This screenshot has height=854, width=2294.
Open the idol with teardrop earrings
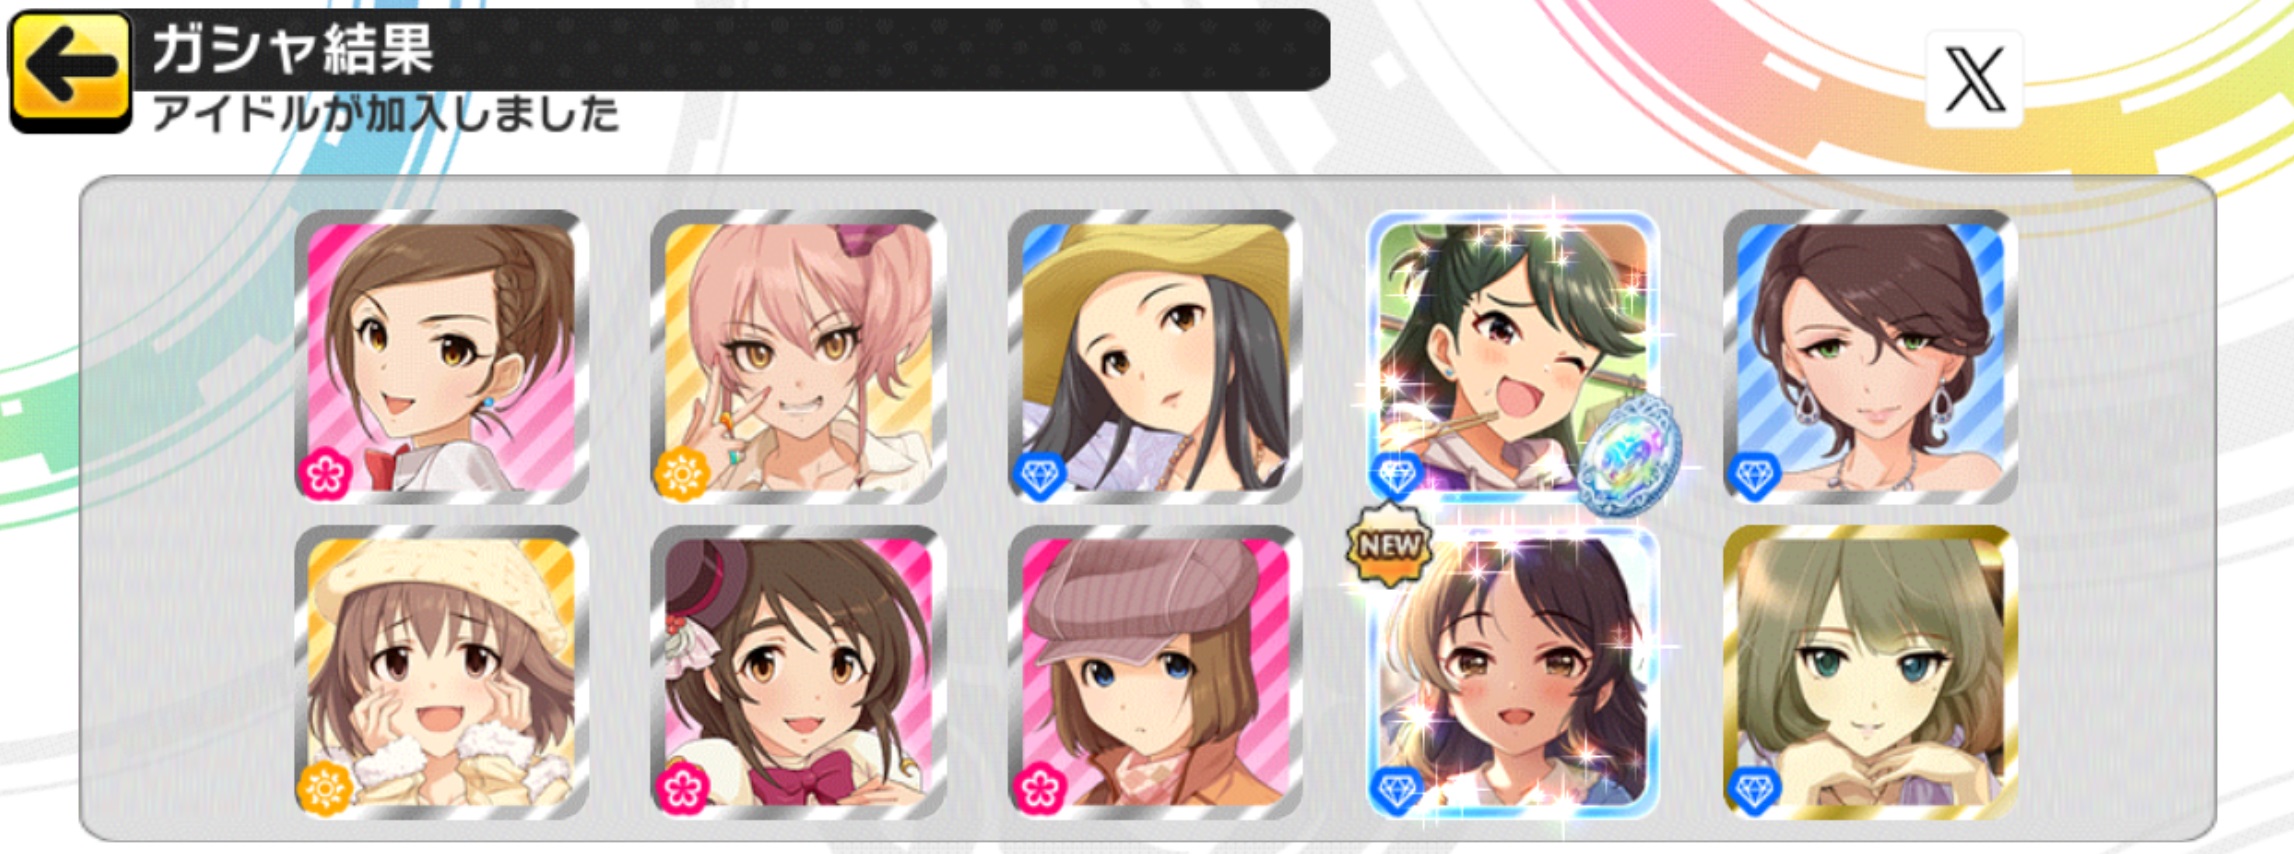tap(1870, 356)
